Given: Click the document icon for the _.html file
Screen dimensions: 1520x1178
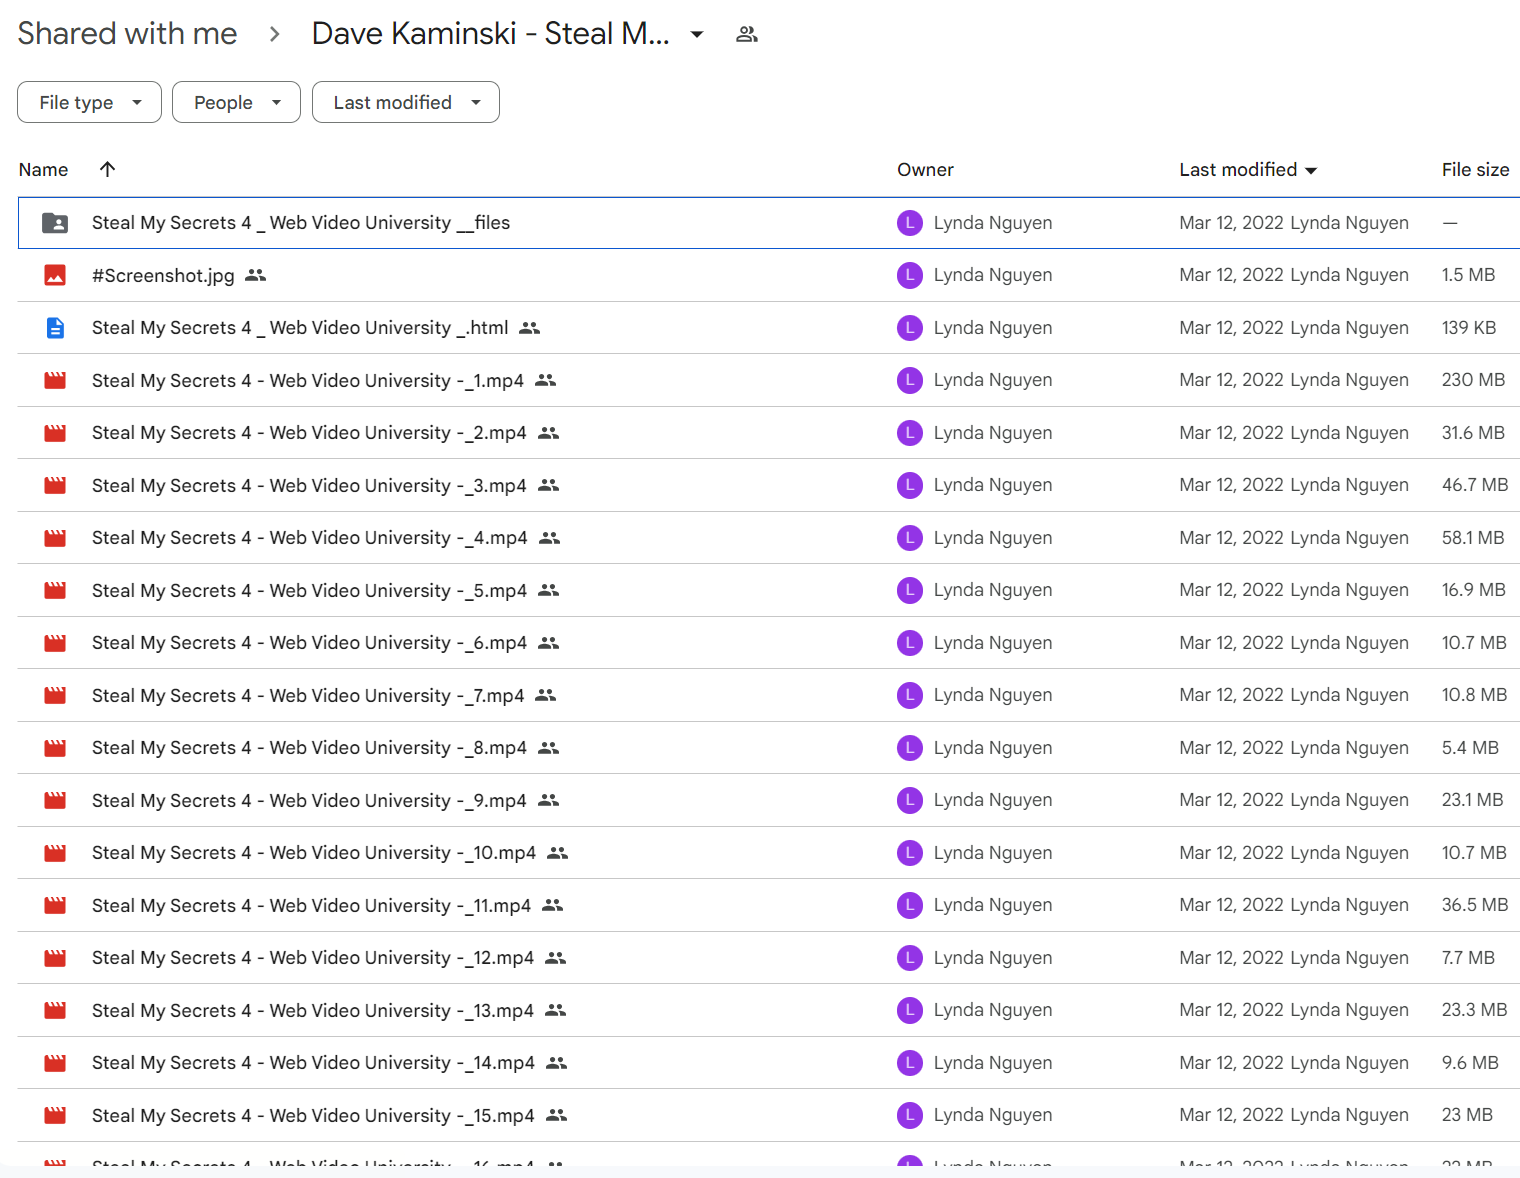Looking at the screenshot, I should pyautogui.click(x=55, y=328).
